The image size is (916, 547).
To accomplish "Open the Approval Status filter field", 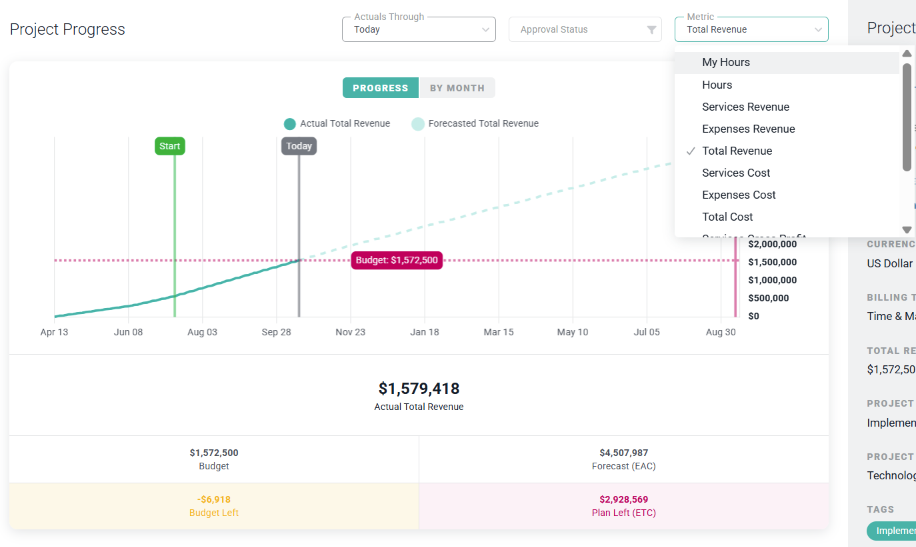I will point(585,29).
